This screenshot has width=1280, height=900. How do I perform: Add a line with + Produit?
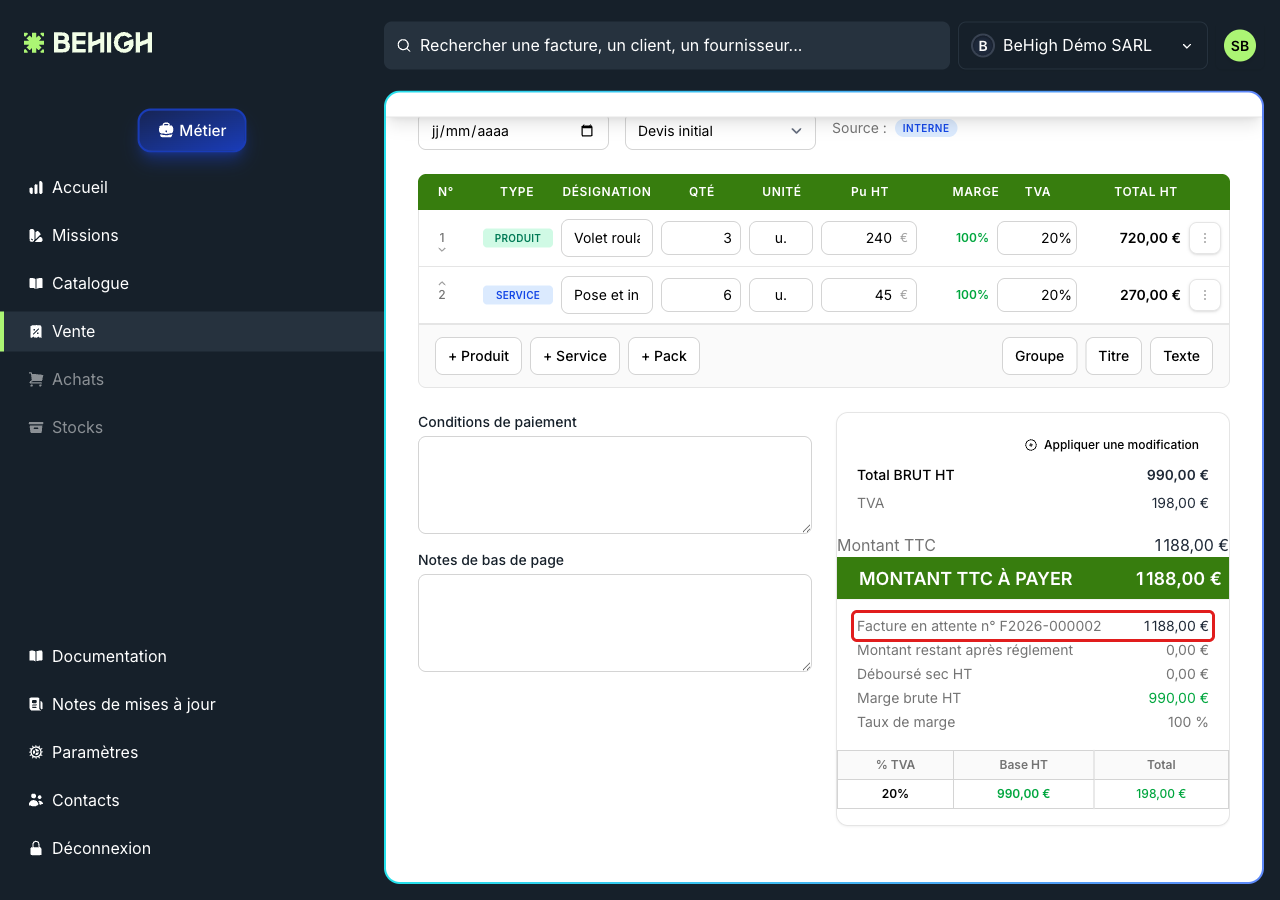coord(478,356)
